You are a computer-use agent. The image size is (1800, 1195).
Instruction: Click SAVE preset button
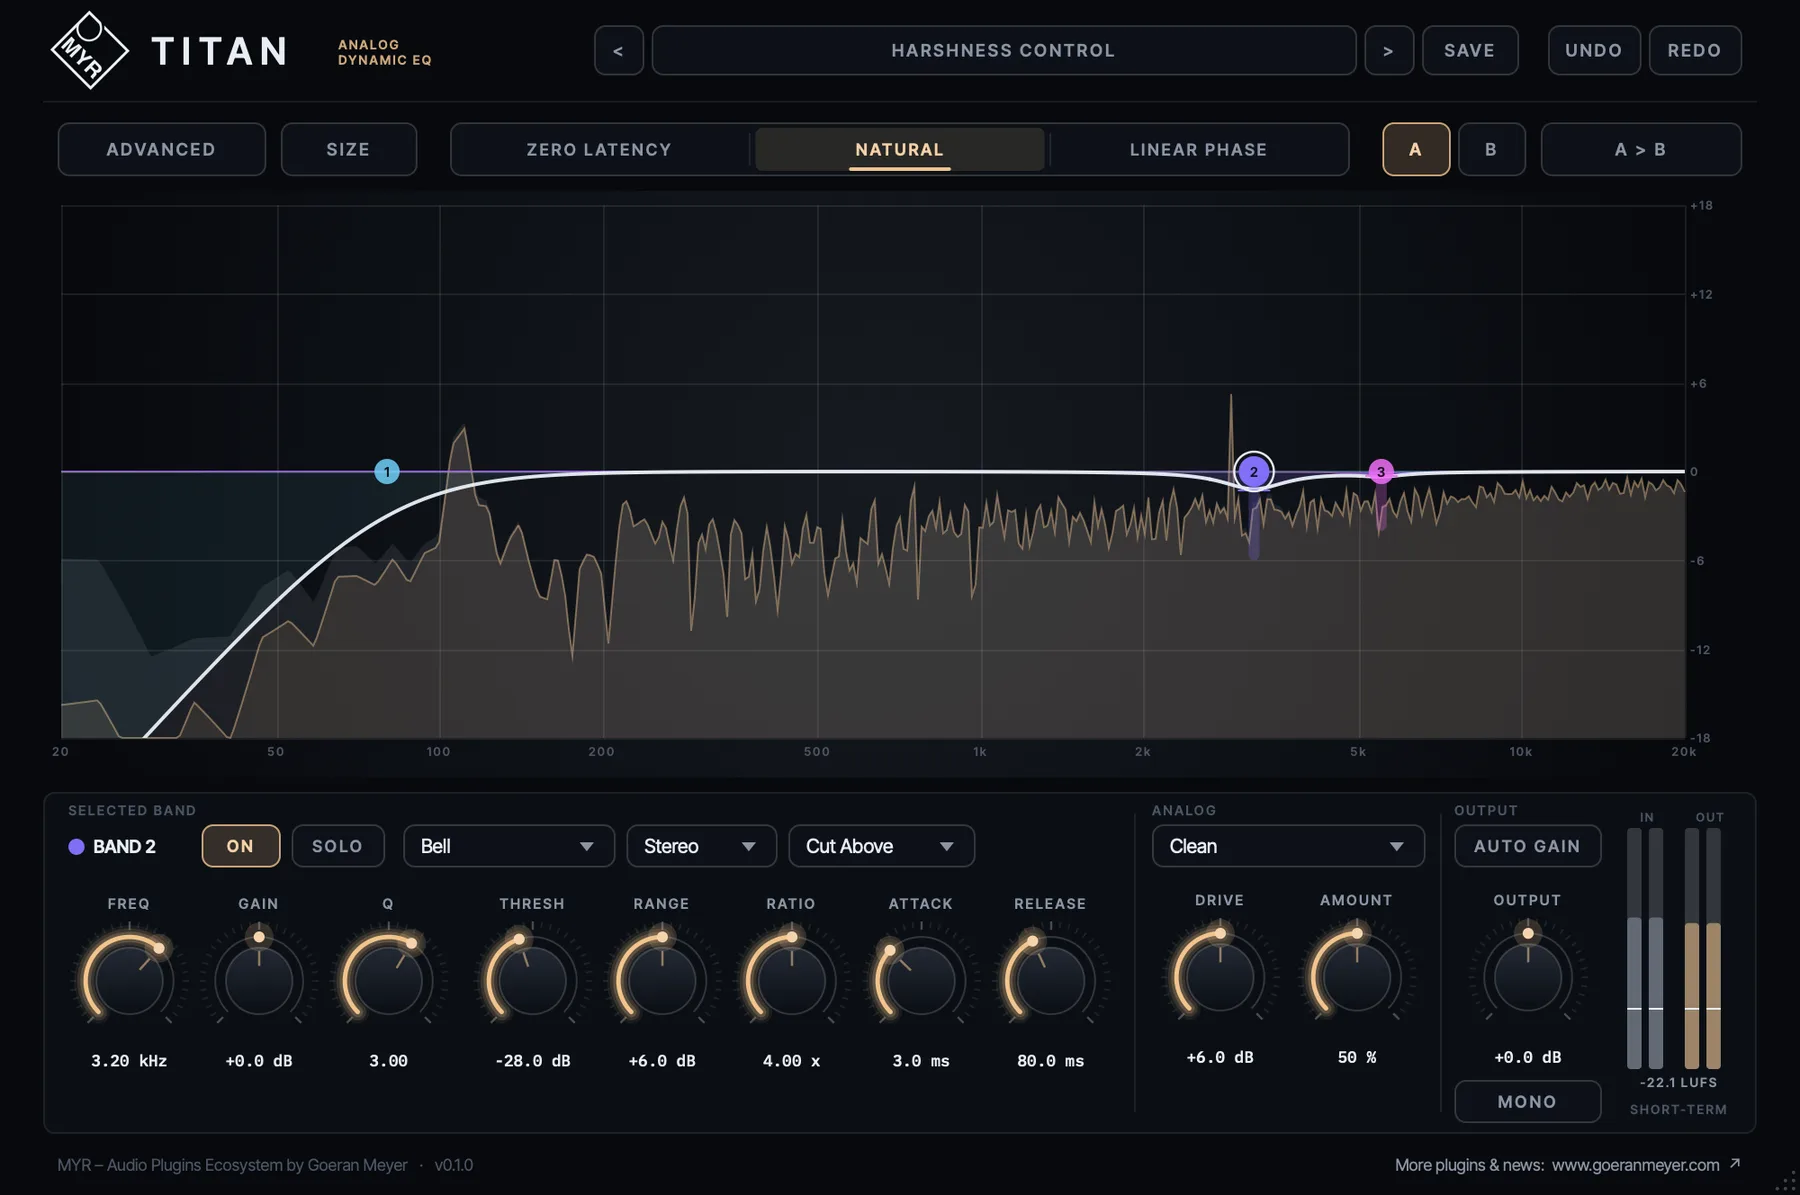coord(1470,50)
